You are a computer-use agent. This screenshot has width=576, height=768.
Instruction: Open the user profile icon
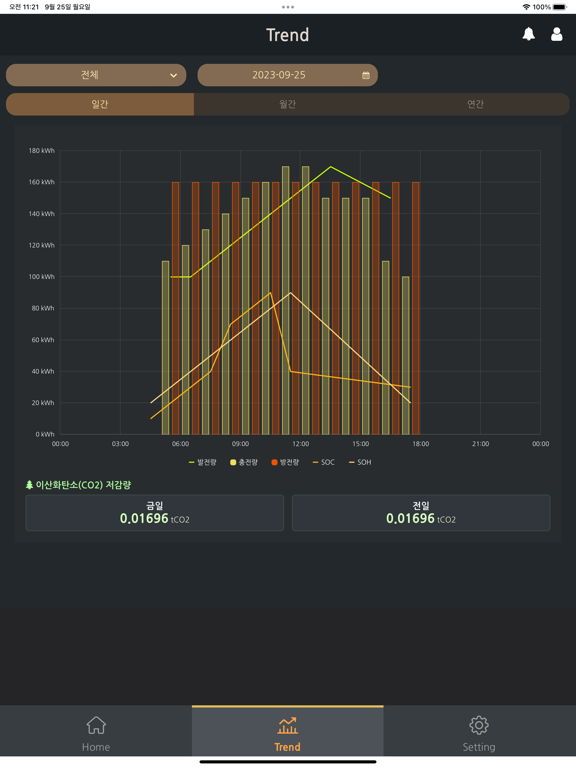556,34
